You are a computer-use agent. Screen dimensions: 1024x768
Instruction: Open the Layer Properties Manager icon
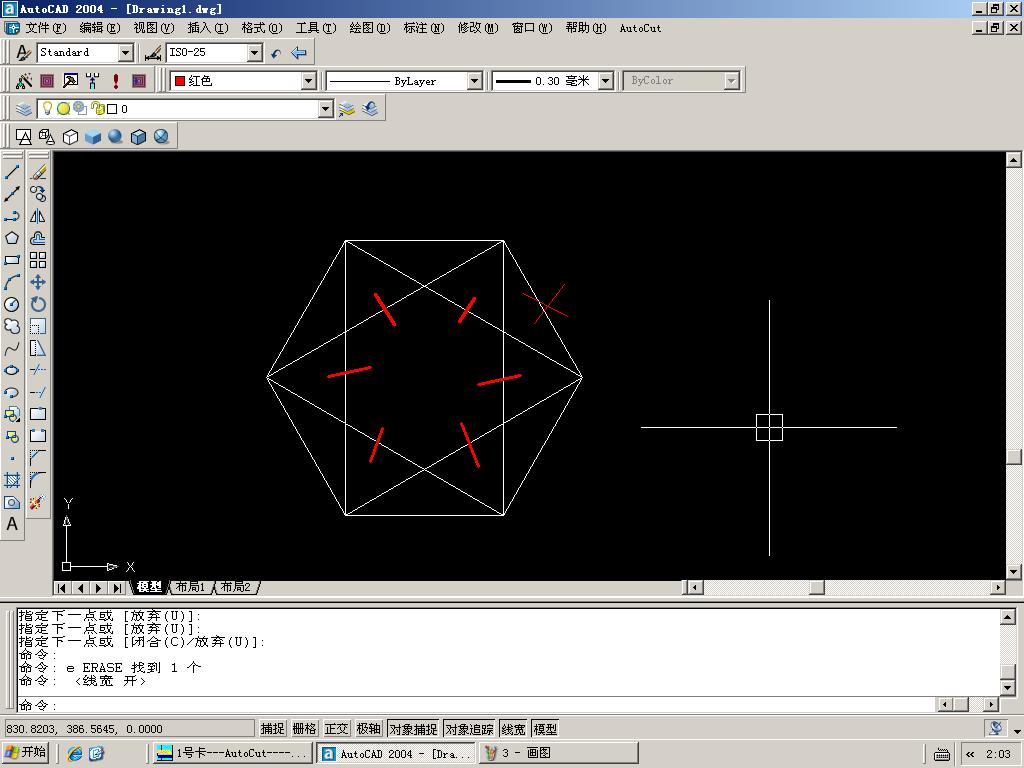pyautogui.click(x=24, y=109)
